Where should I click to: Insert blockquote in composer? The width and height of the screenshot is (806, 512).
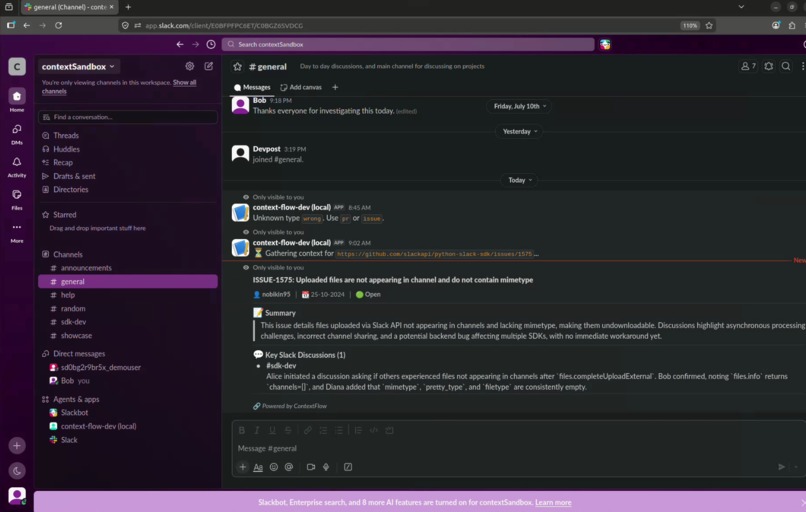pos(358,430)
